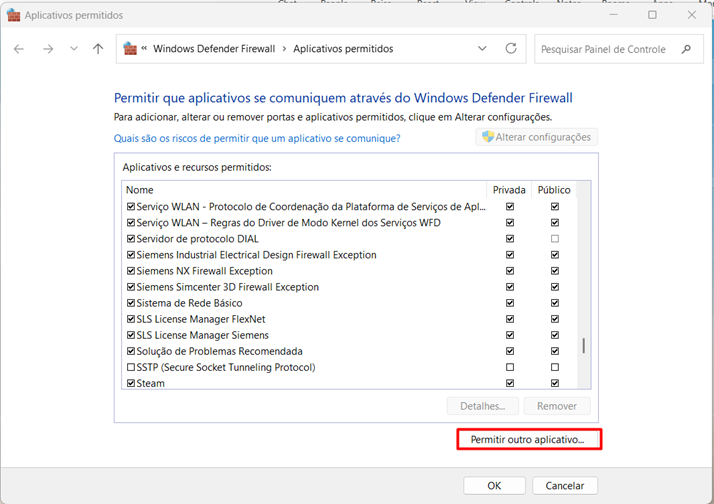Click the breadcrumb overflow chevrons
The width and height of the screenshot is (714, 504).
145,49
